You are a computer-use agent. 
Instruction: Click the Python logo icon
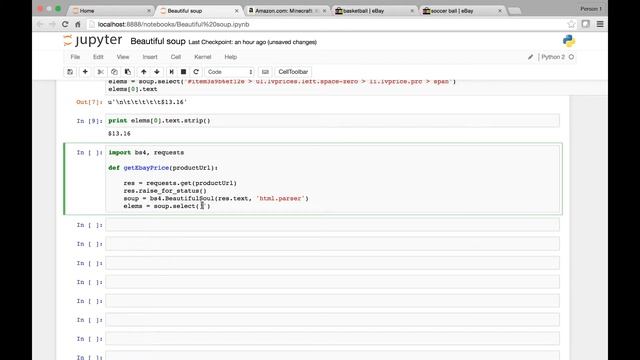coord(569,41)
